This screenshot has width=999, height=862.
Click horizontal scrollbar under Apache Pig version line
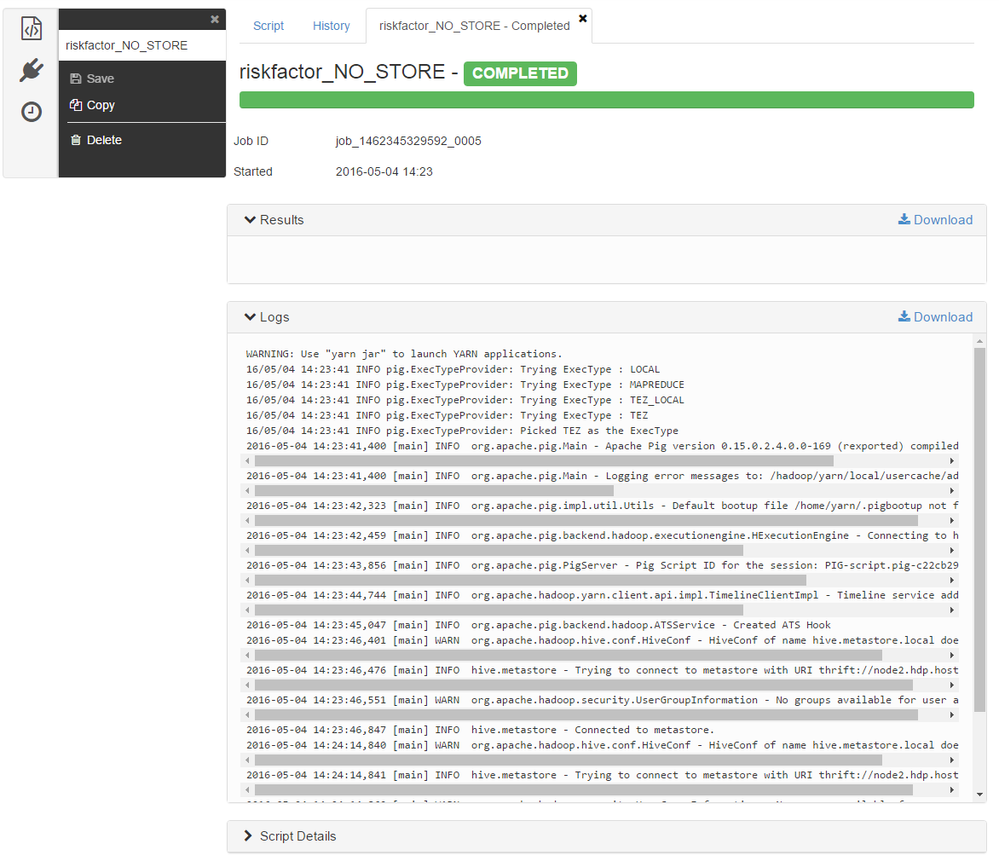click(x=544, y=461)
